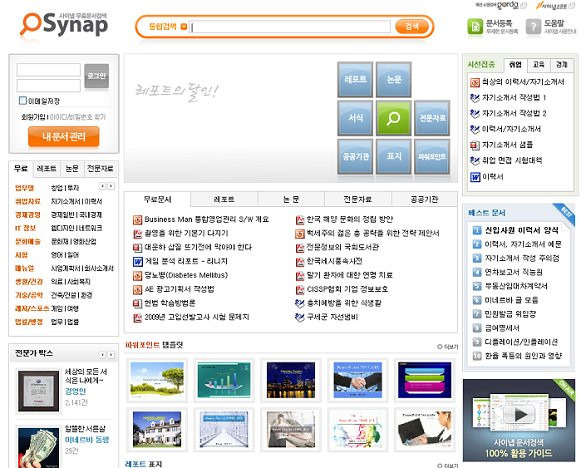
Task: Select 교육 tab in 시선집중 panel
Action: [539, 65]
